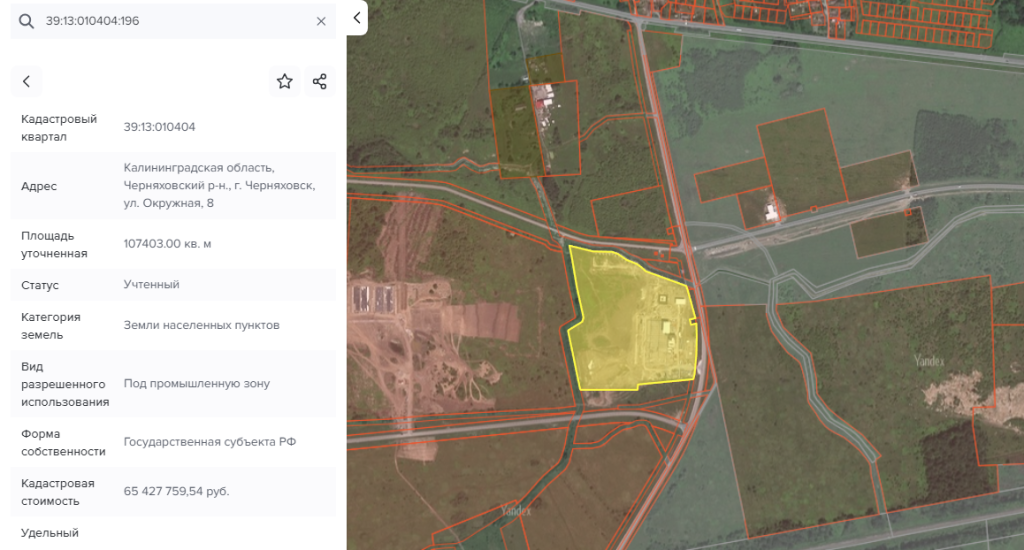Add parcel to favorites with star icon

pos(284,82)
